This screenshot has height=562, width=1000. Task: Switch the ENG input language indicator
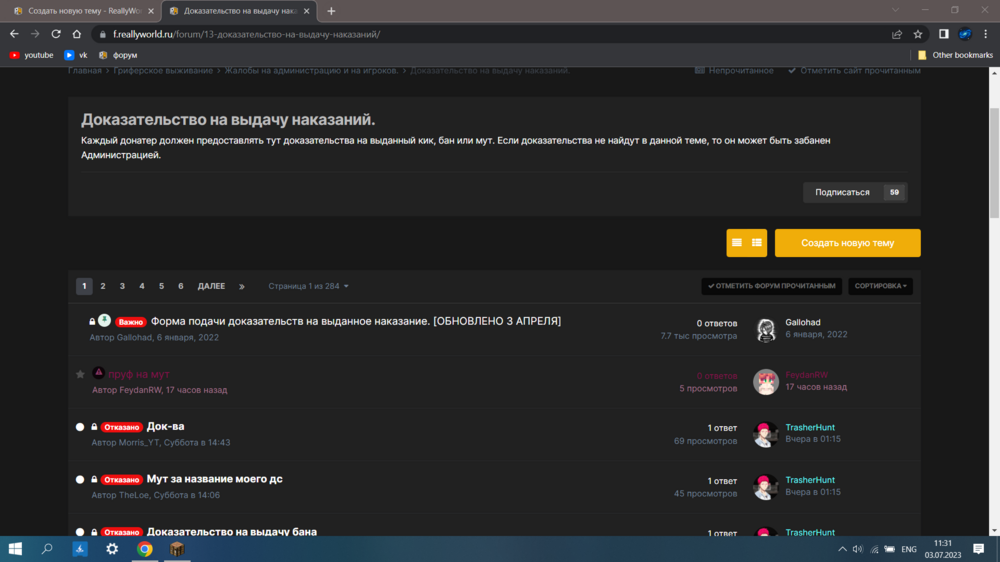tap(909, 549)
